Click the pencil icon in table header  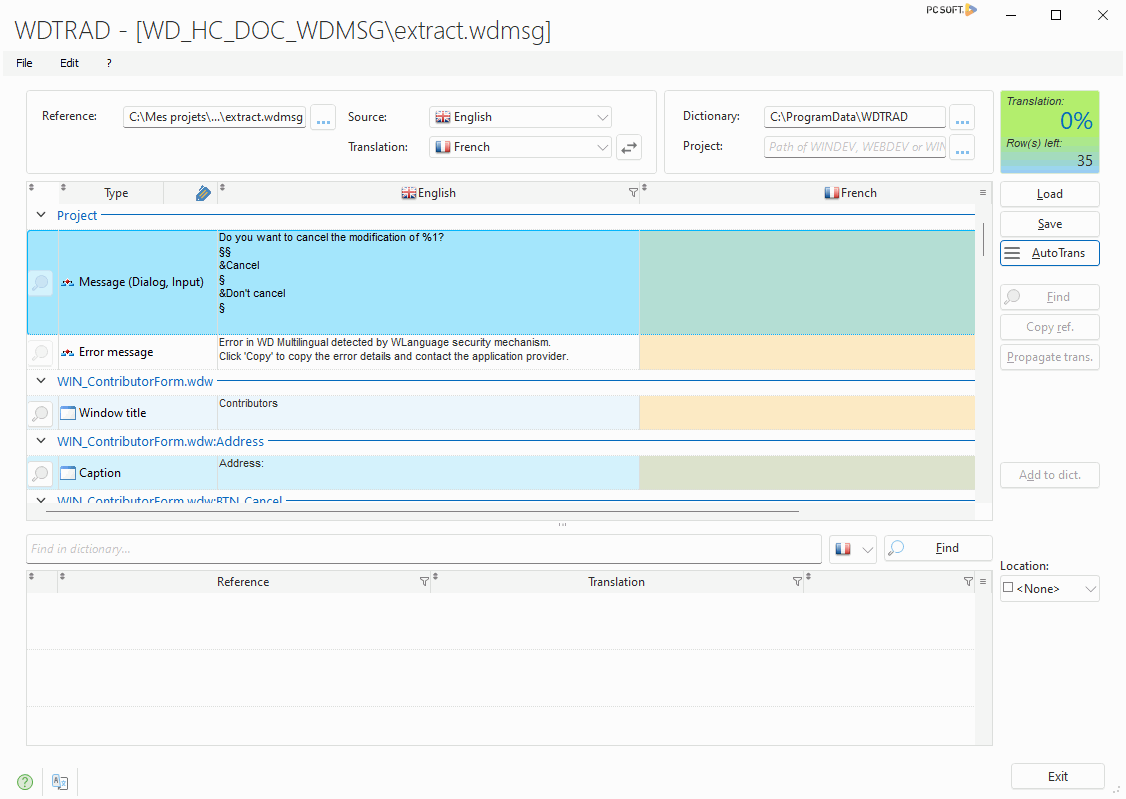pos(203,193)
